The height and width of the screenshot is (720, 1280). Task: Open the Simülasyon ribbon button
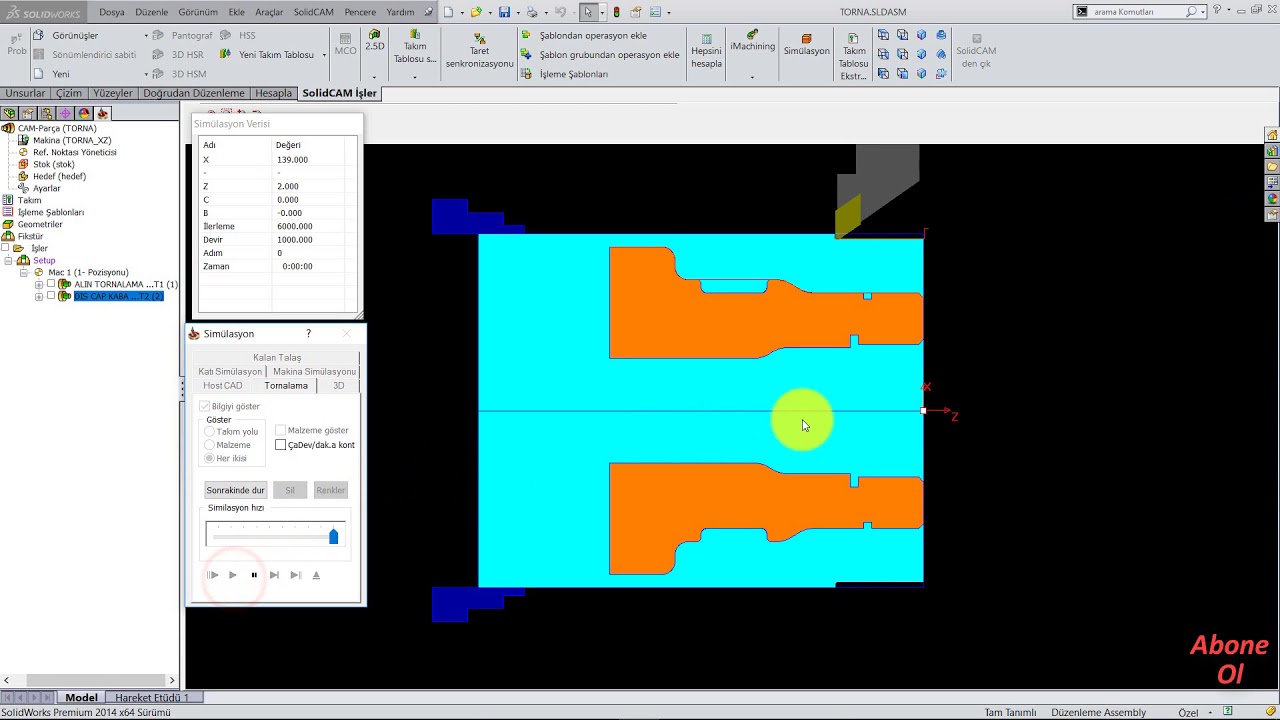[x=806, y=45]
